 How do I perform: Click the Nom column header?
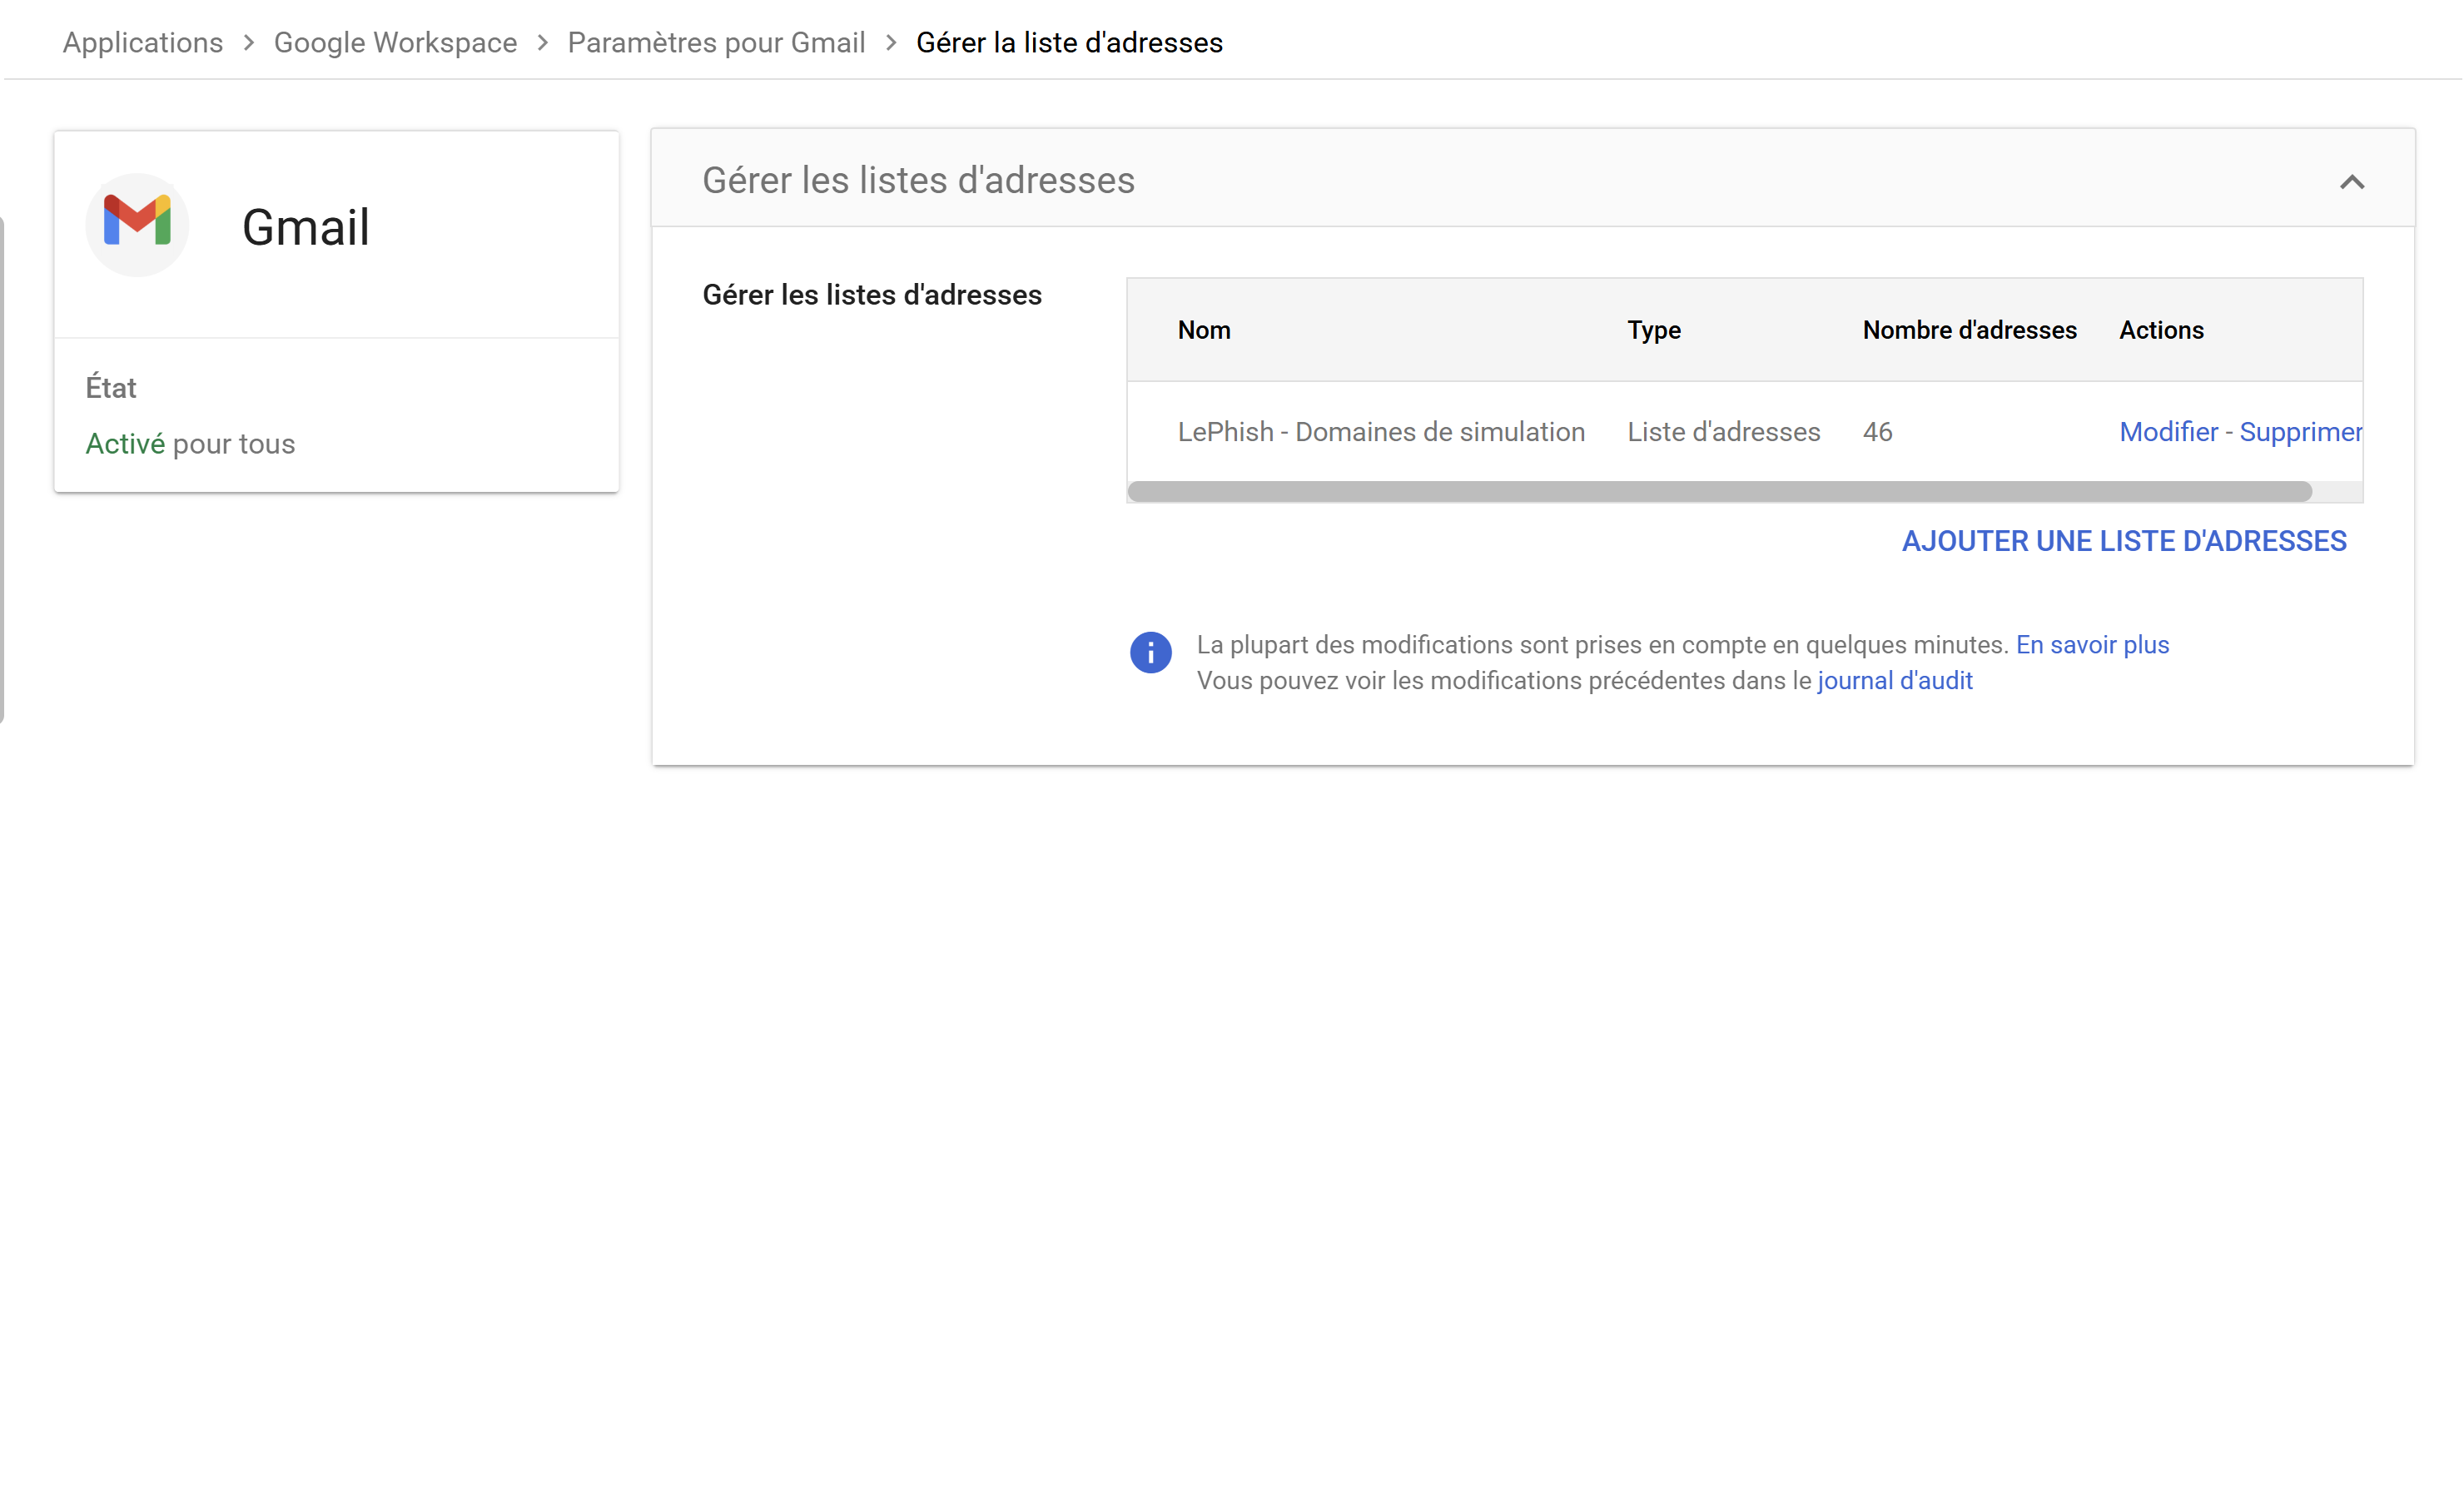[1203, 329]
